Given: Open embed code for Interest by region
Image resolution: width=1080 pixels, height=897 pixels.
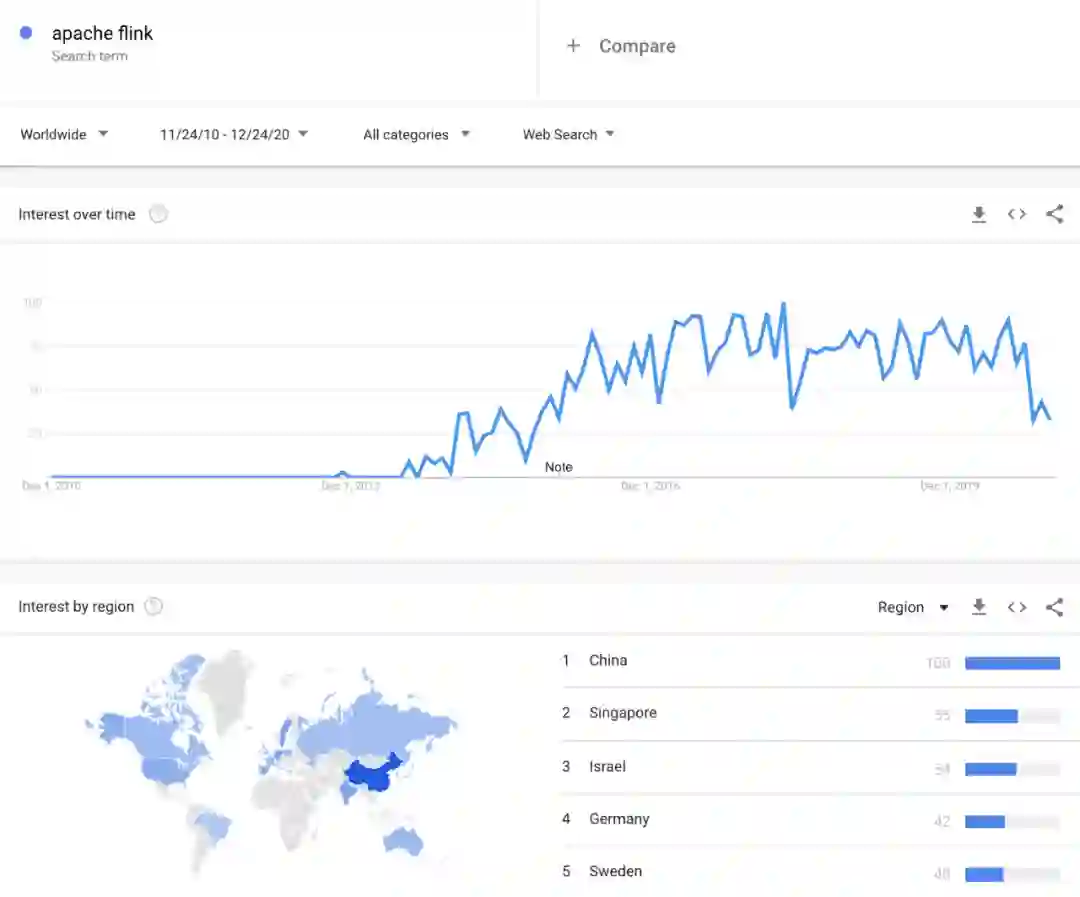Looking at the screenshot, I should [x=1017, y=607].
